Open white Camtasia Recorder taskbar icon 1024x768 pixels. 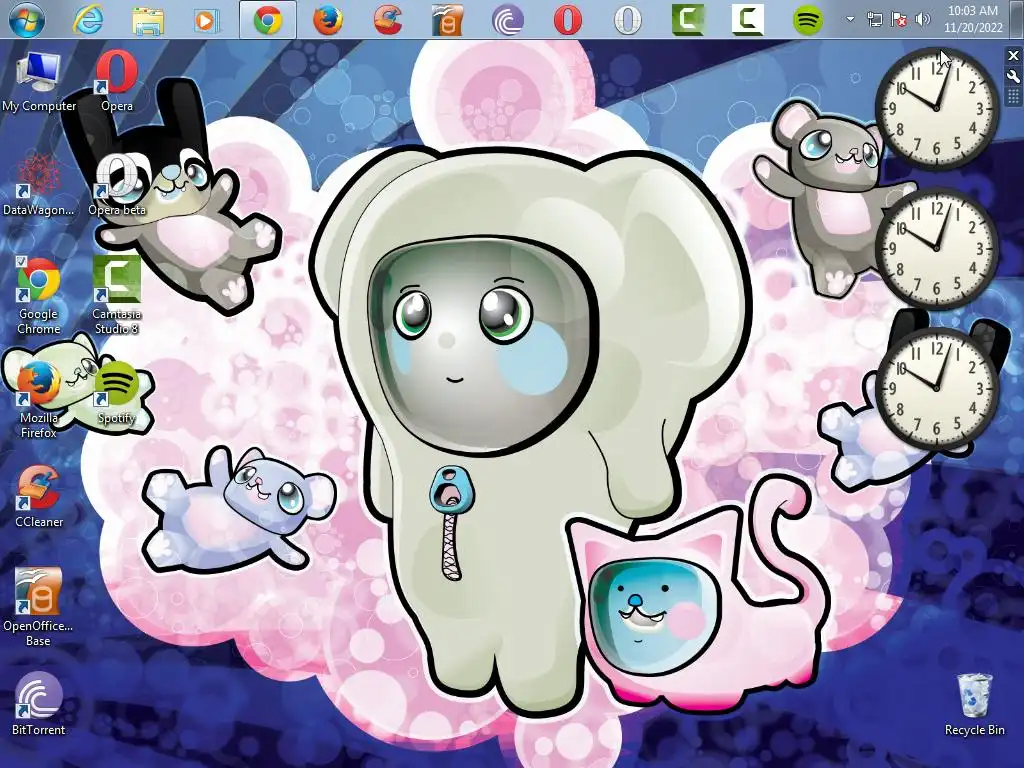pos(748,20)
